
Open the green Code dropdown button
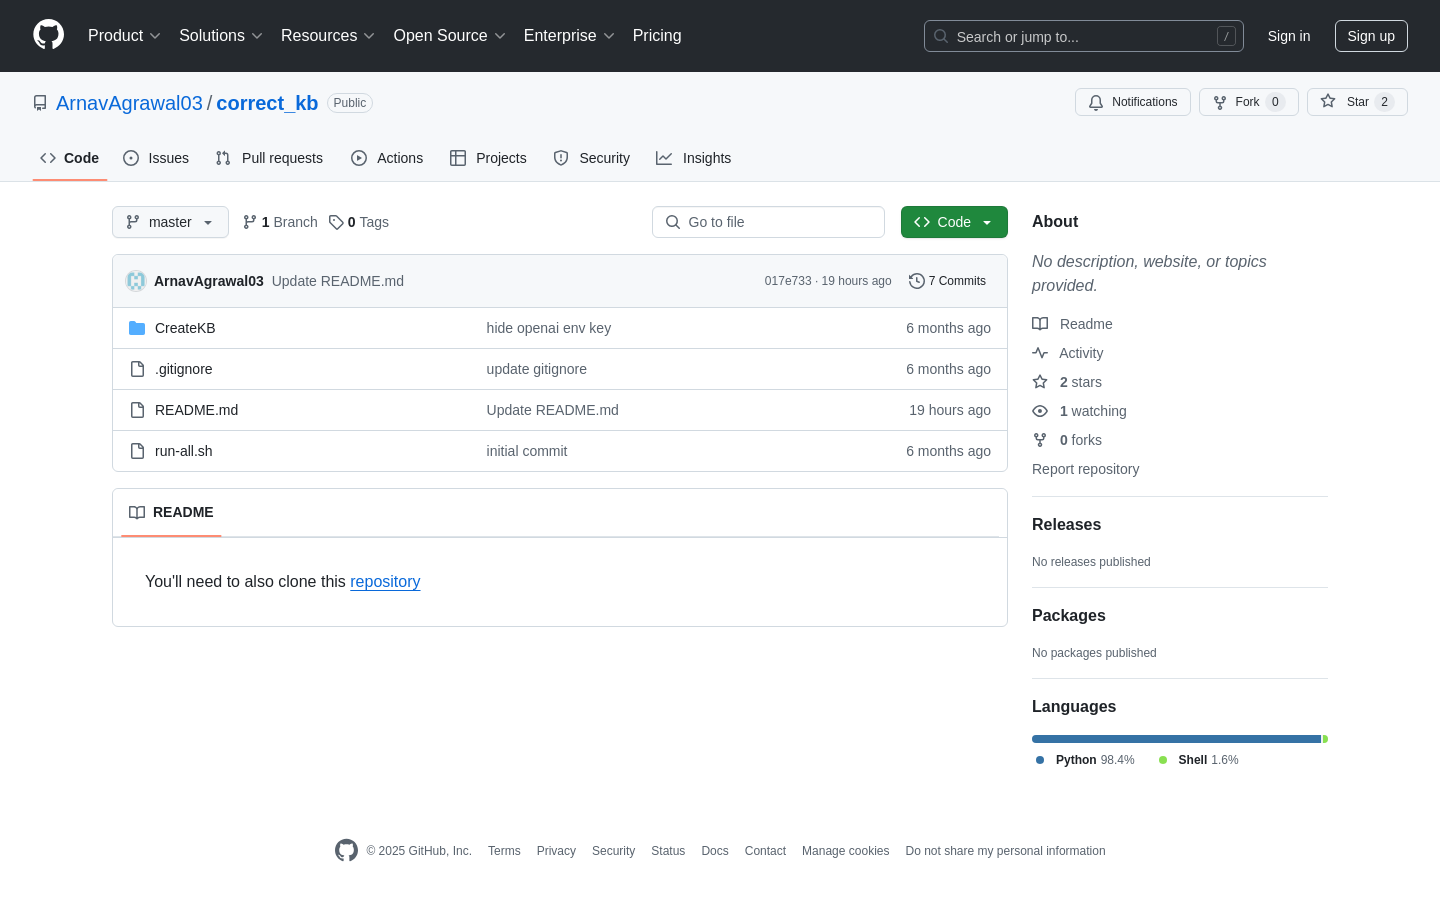click(954, 222)
